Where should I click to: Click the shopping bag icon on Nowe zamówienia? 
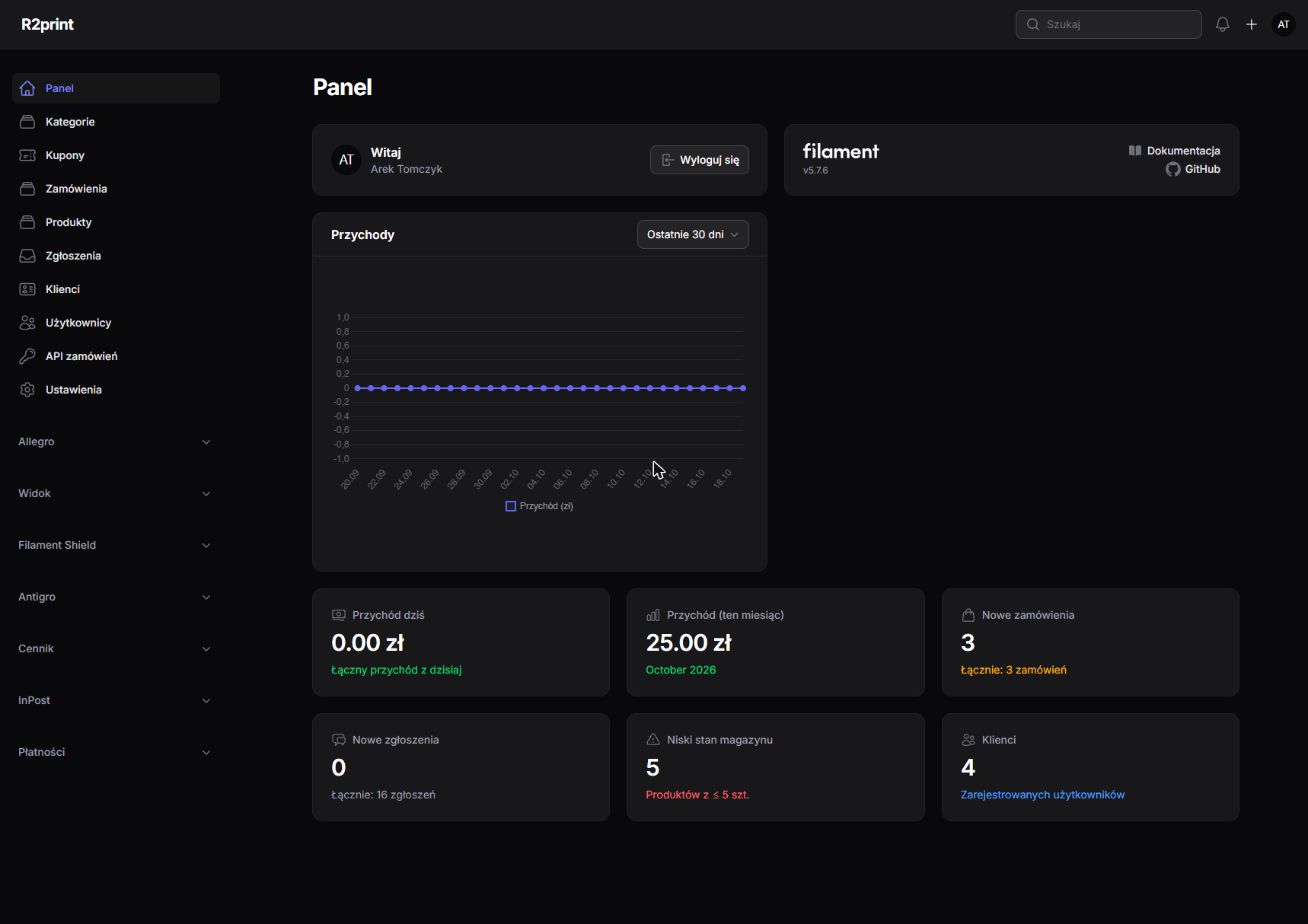pyautogui.click(x=968, y=615)
